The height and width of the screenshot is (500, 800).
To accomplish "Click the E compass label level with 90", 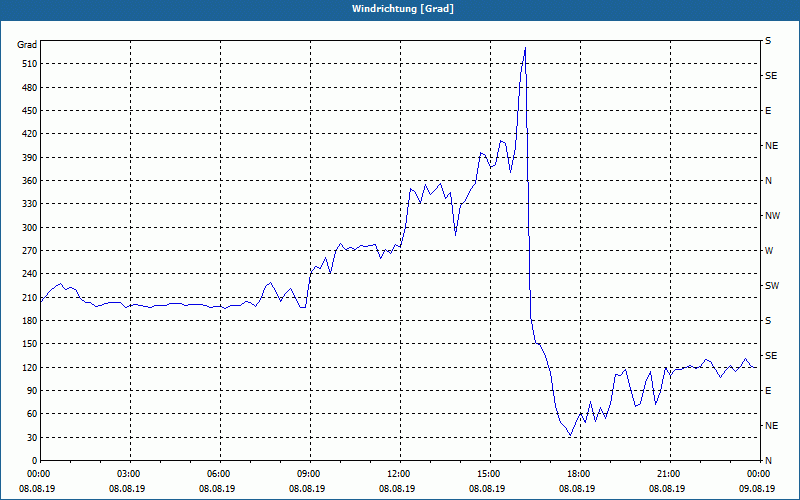I will pos(768,390).
